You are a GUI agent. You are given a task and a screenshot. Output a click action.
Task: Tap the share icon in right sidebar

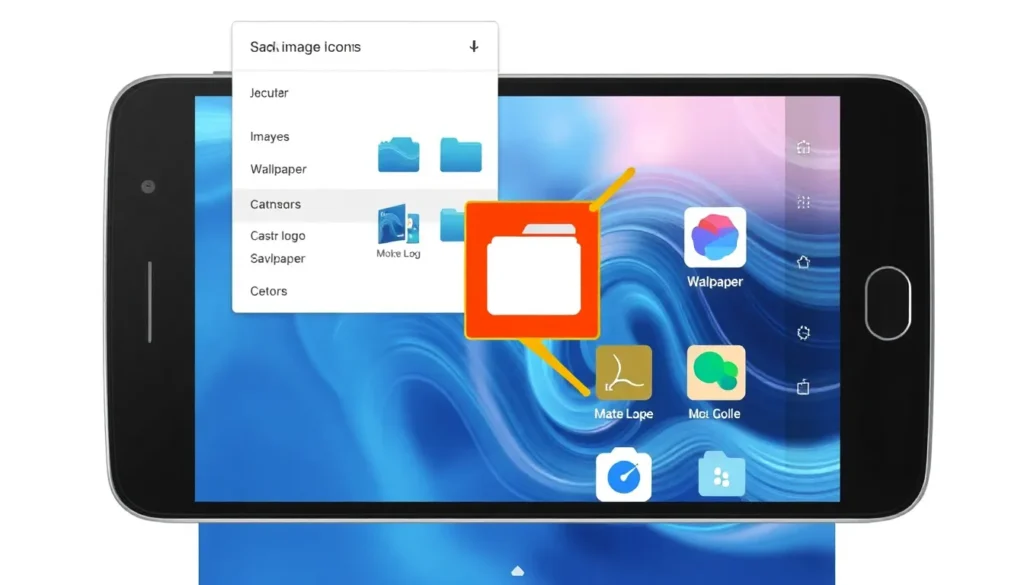coord(803,387)
